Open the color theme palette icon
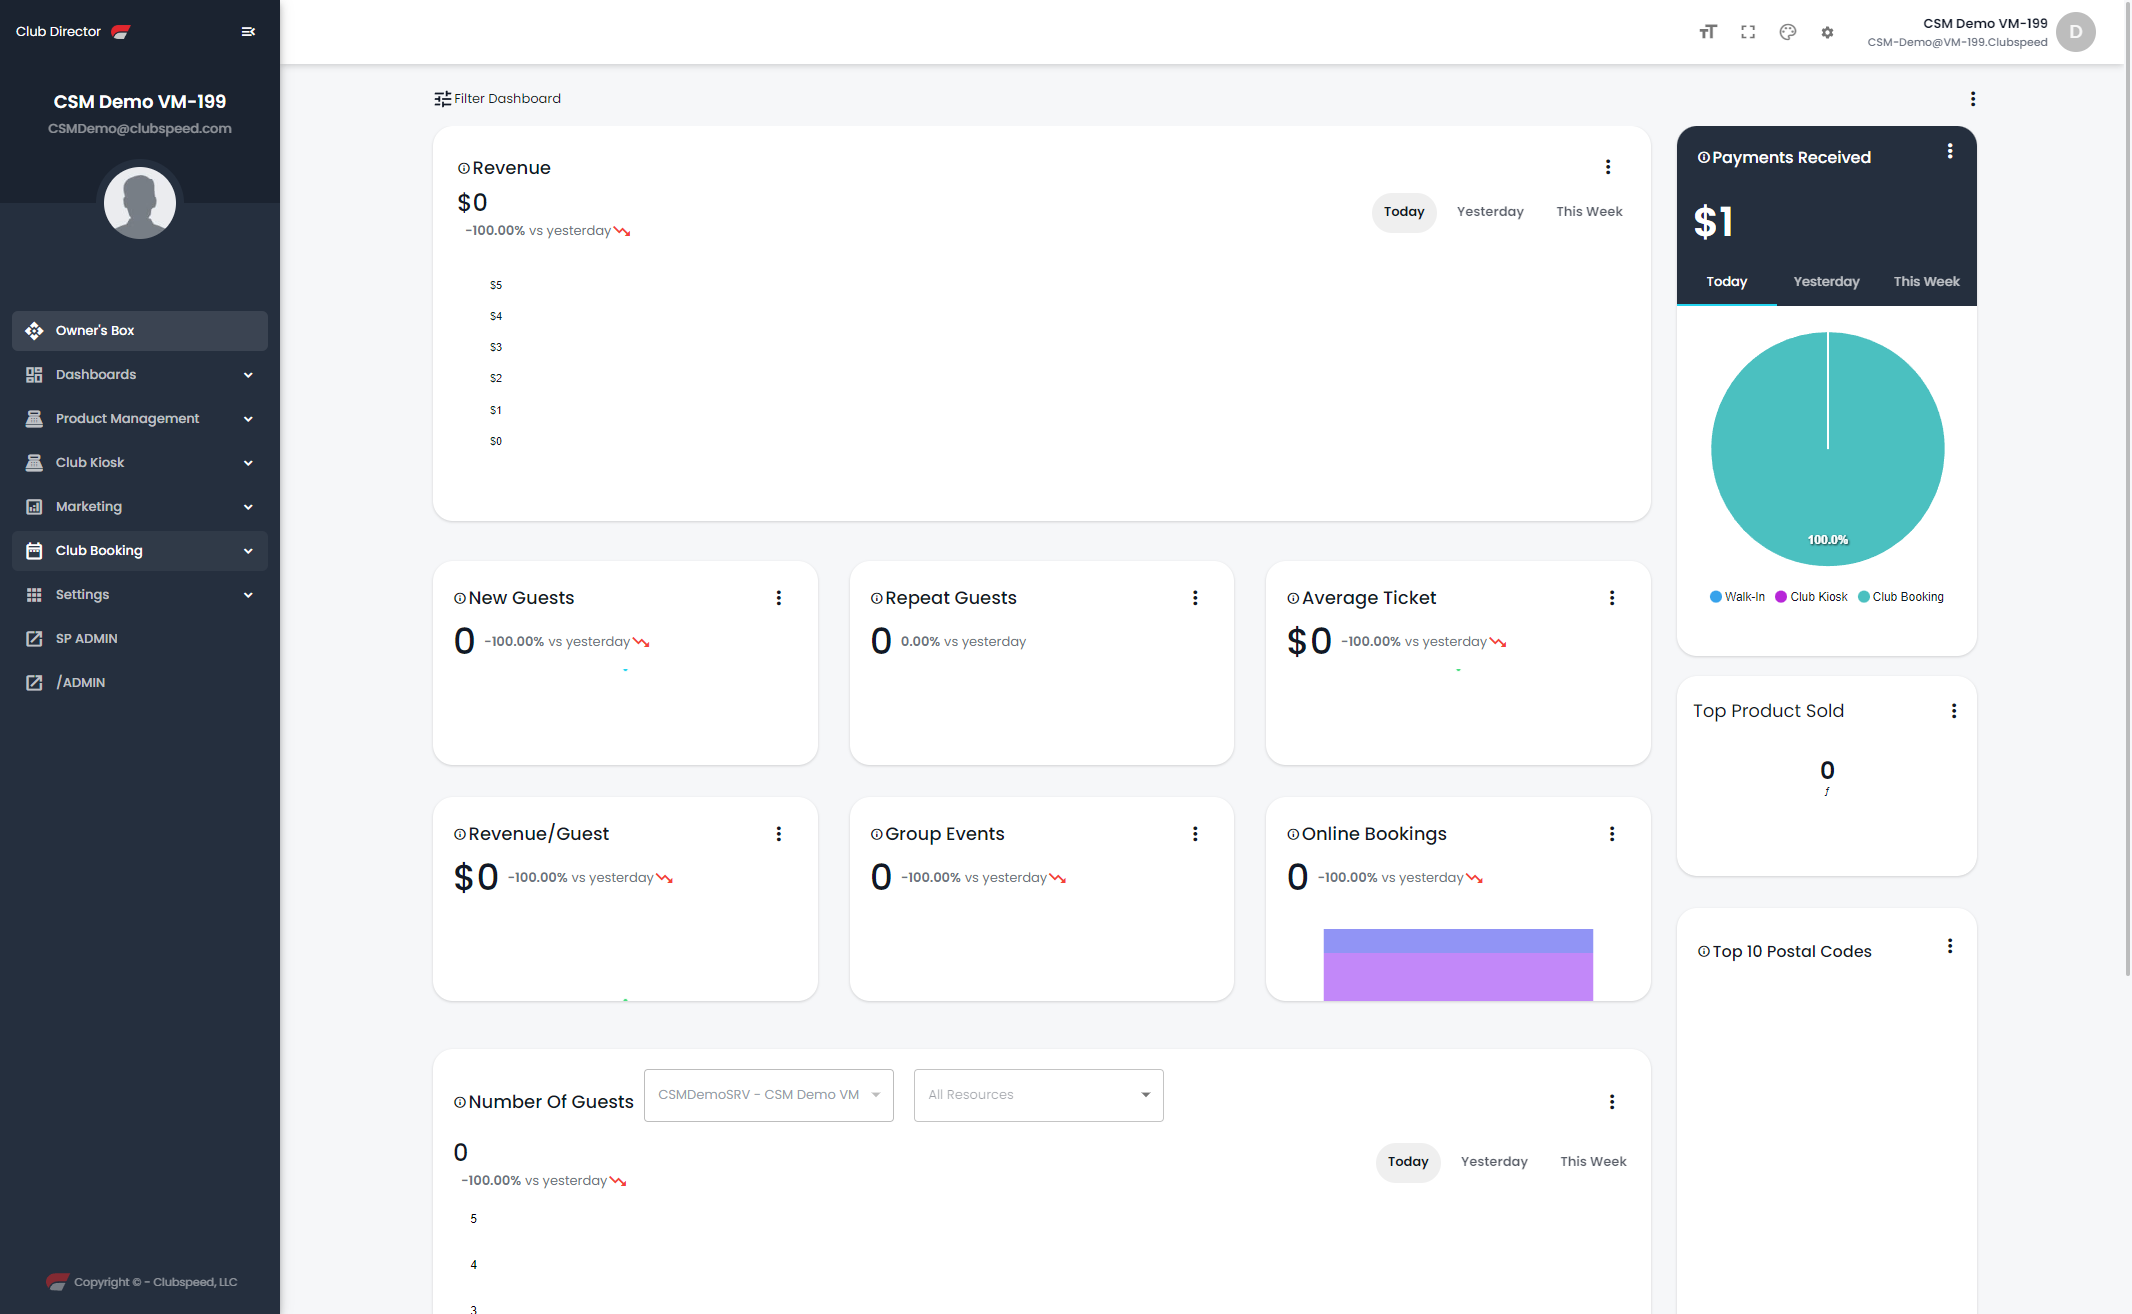The width and height of the screenshot is (2132, 1314). click(x=1788, y=32)
